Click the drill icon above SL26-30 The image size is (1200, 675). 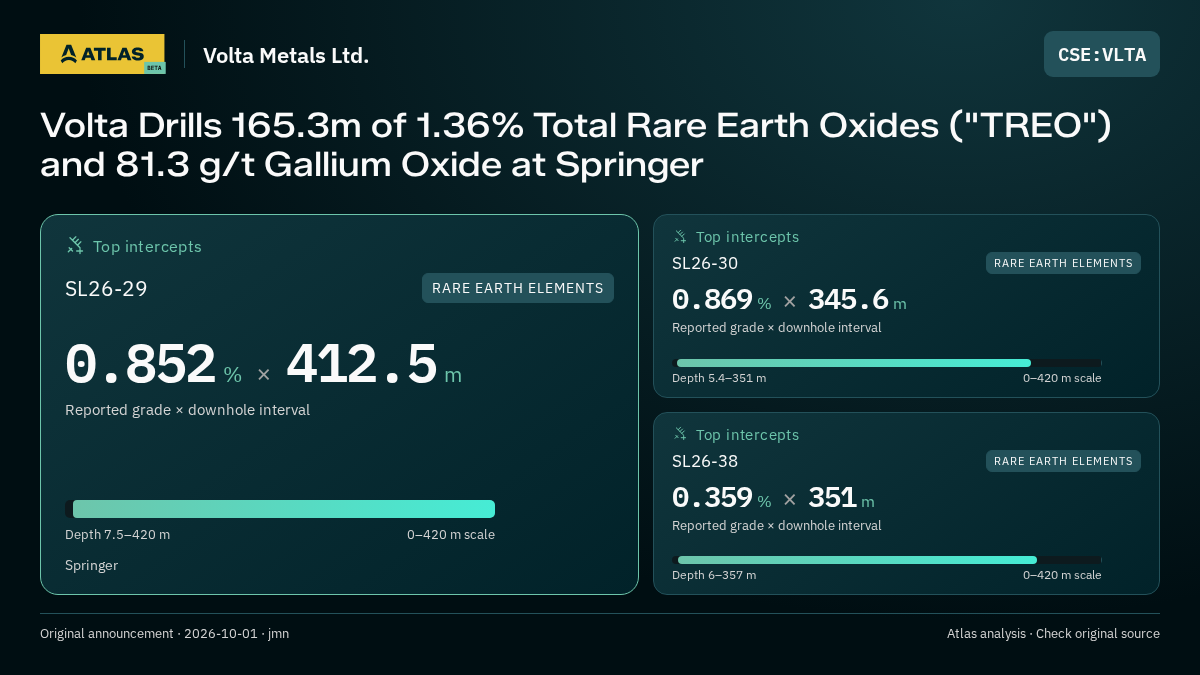coord(680,237)
